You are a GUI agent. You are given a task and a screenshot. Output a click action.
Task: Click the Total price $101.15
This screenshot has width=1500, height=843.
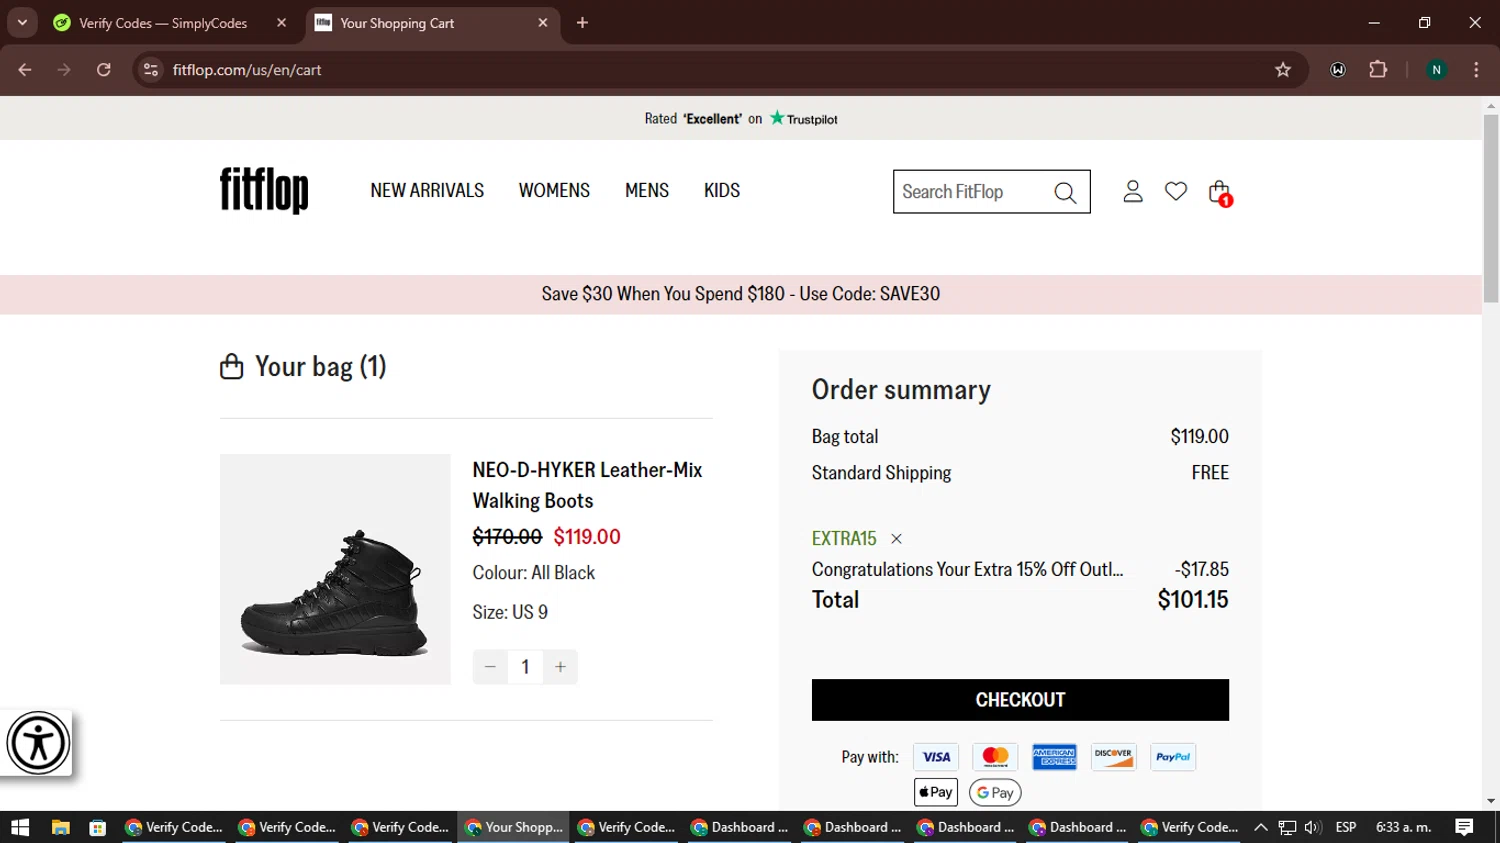1193,600
